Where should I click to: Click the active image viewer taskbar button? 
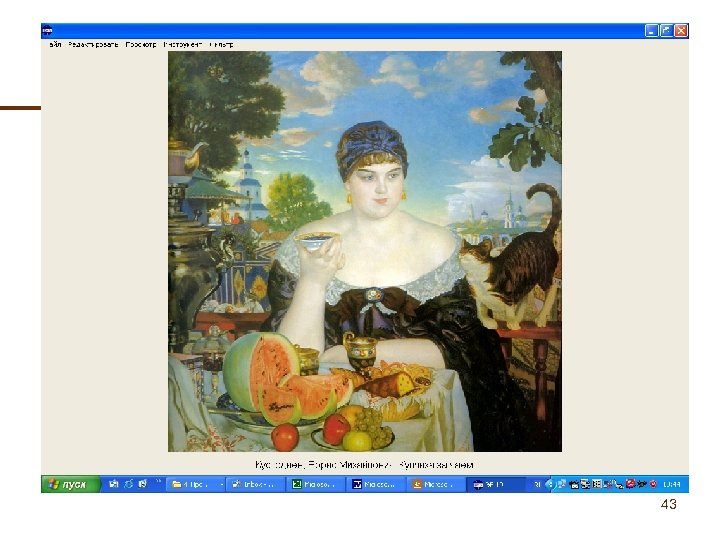click(x=496, y=484)
